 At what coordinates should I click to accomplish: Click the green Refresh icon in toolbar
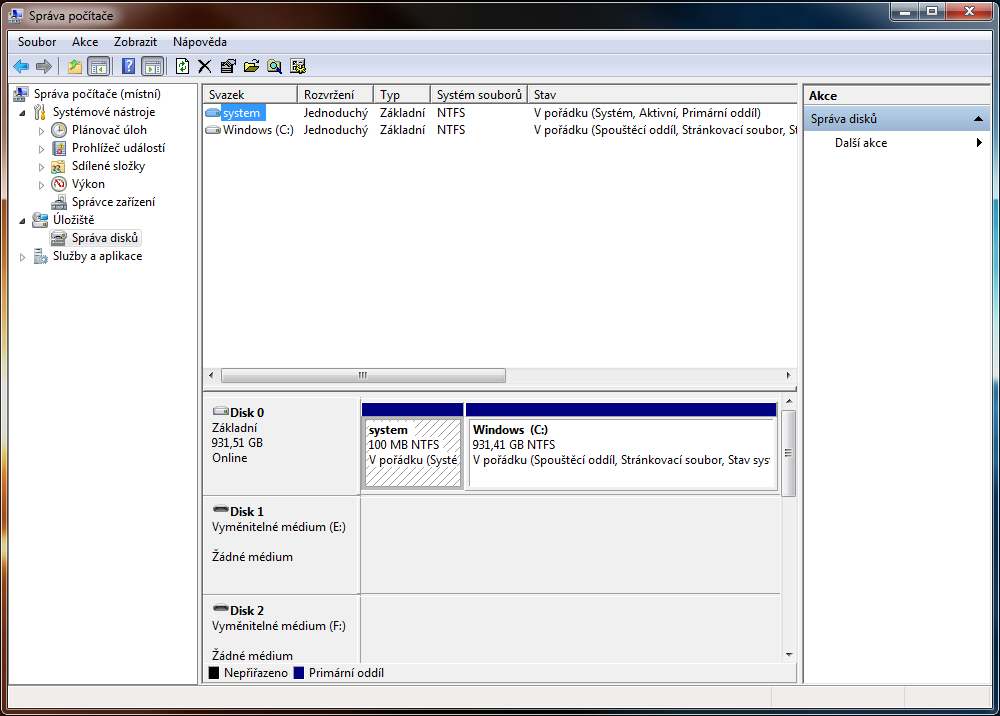(x=182, y=67)
